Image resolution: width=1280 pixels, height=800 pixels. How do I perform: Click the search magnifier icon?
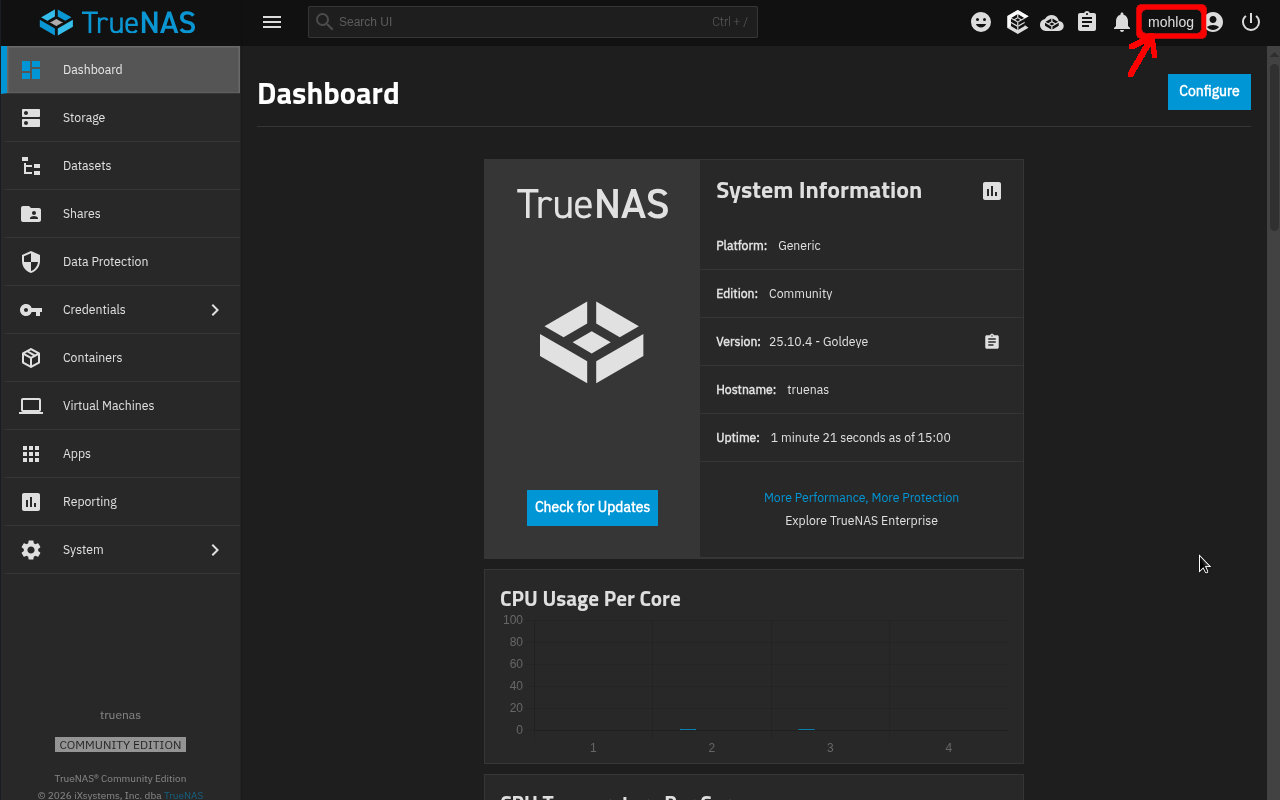[x=324, y=21]
